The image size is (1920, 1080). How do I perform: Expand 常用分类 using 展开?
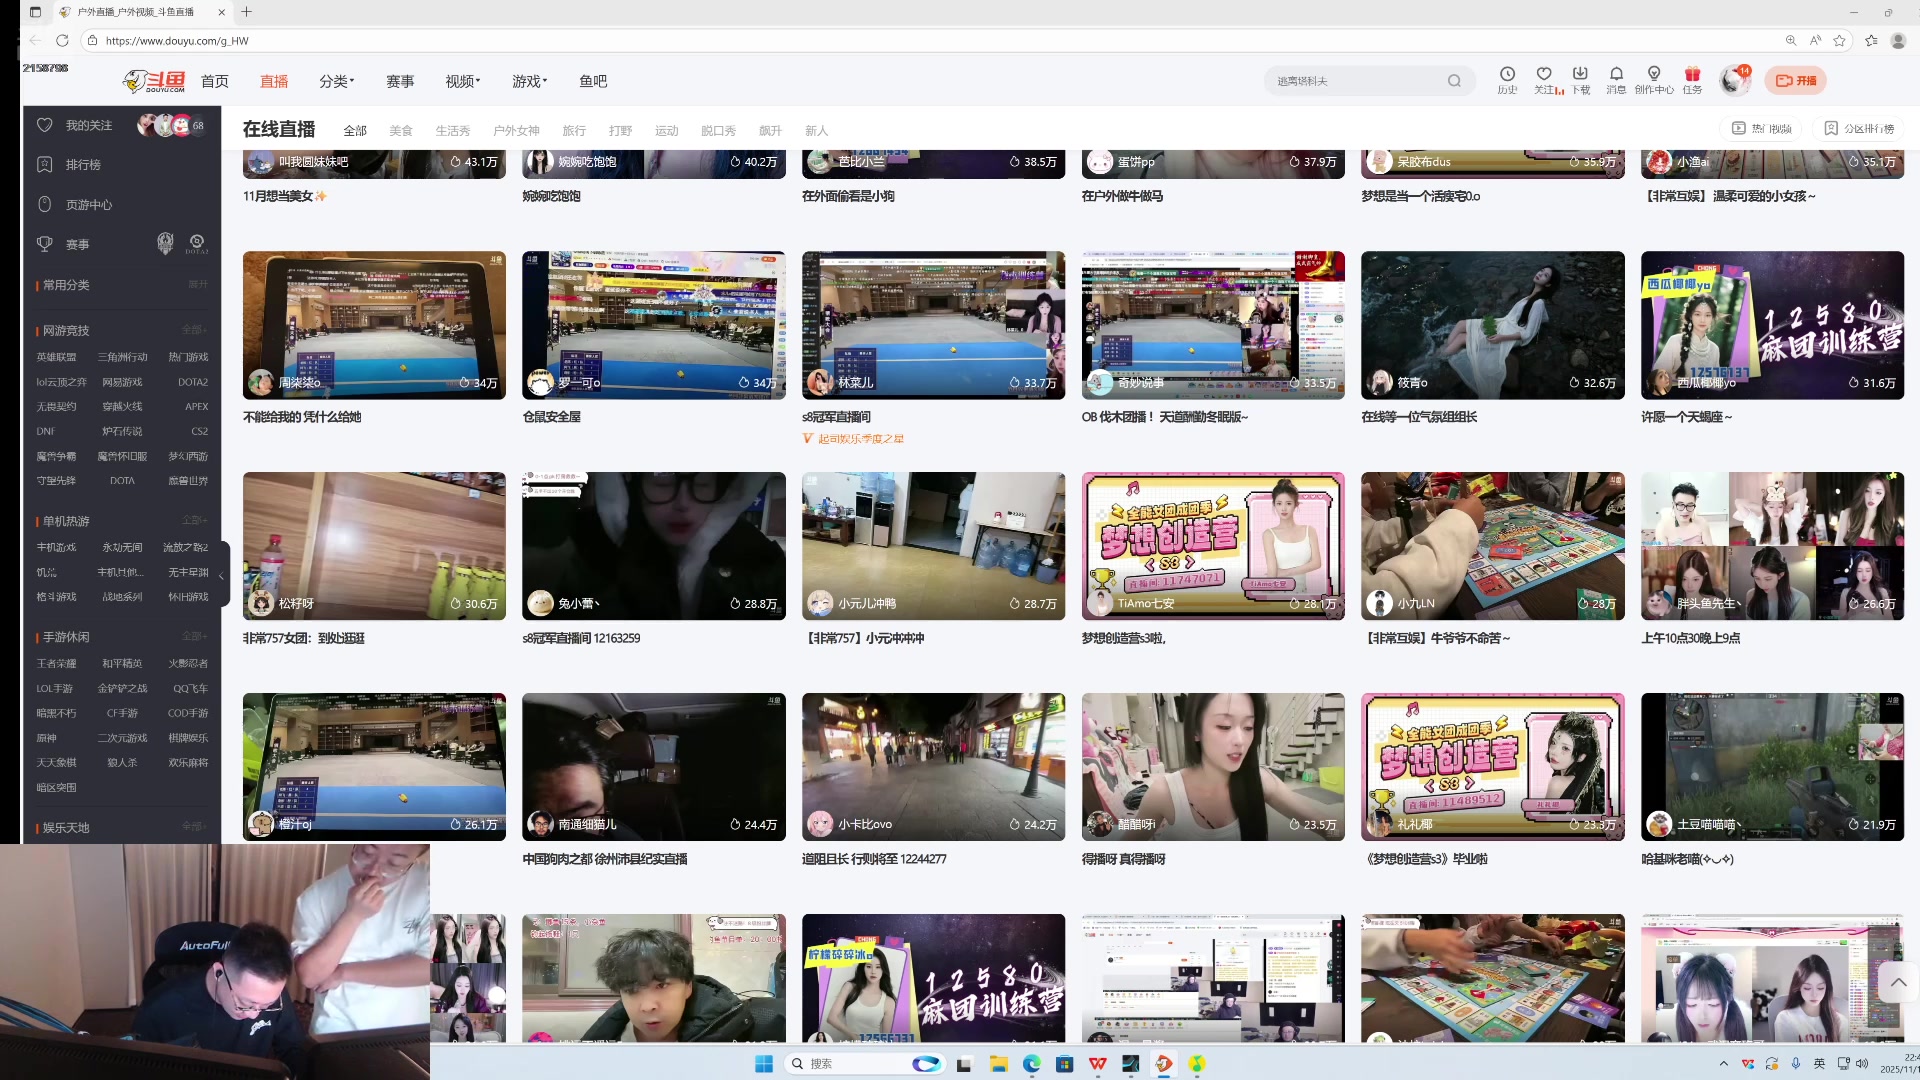[x=198, y=285]
